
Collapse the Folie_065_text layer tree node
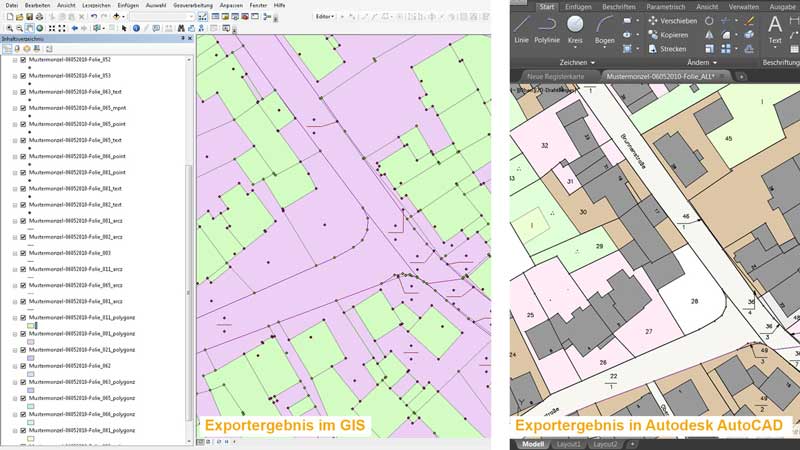15,140
